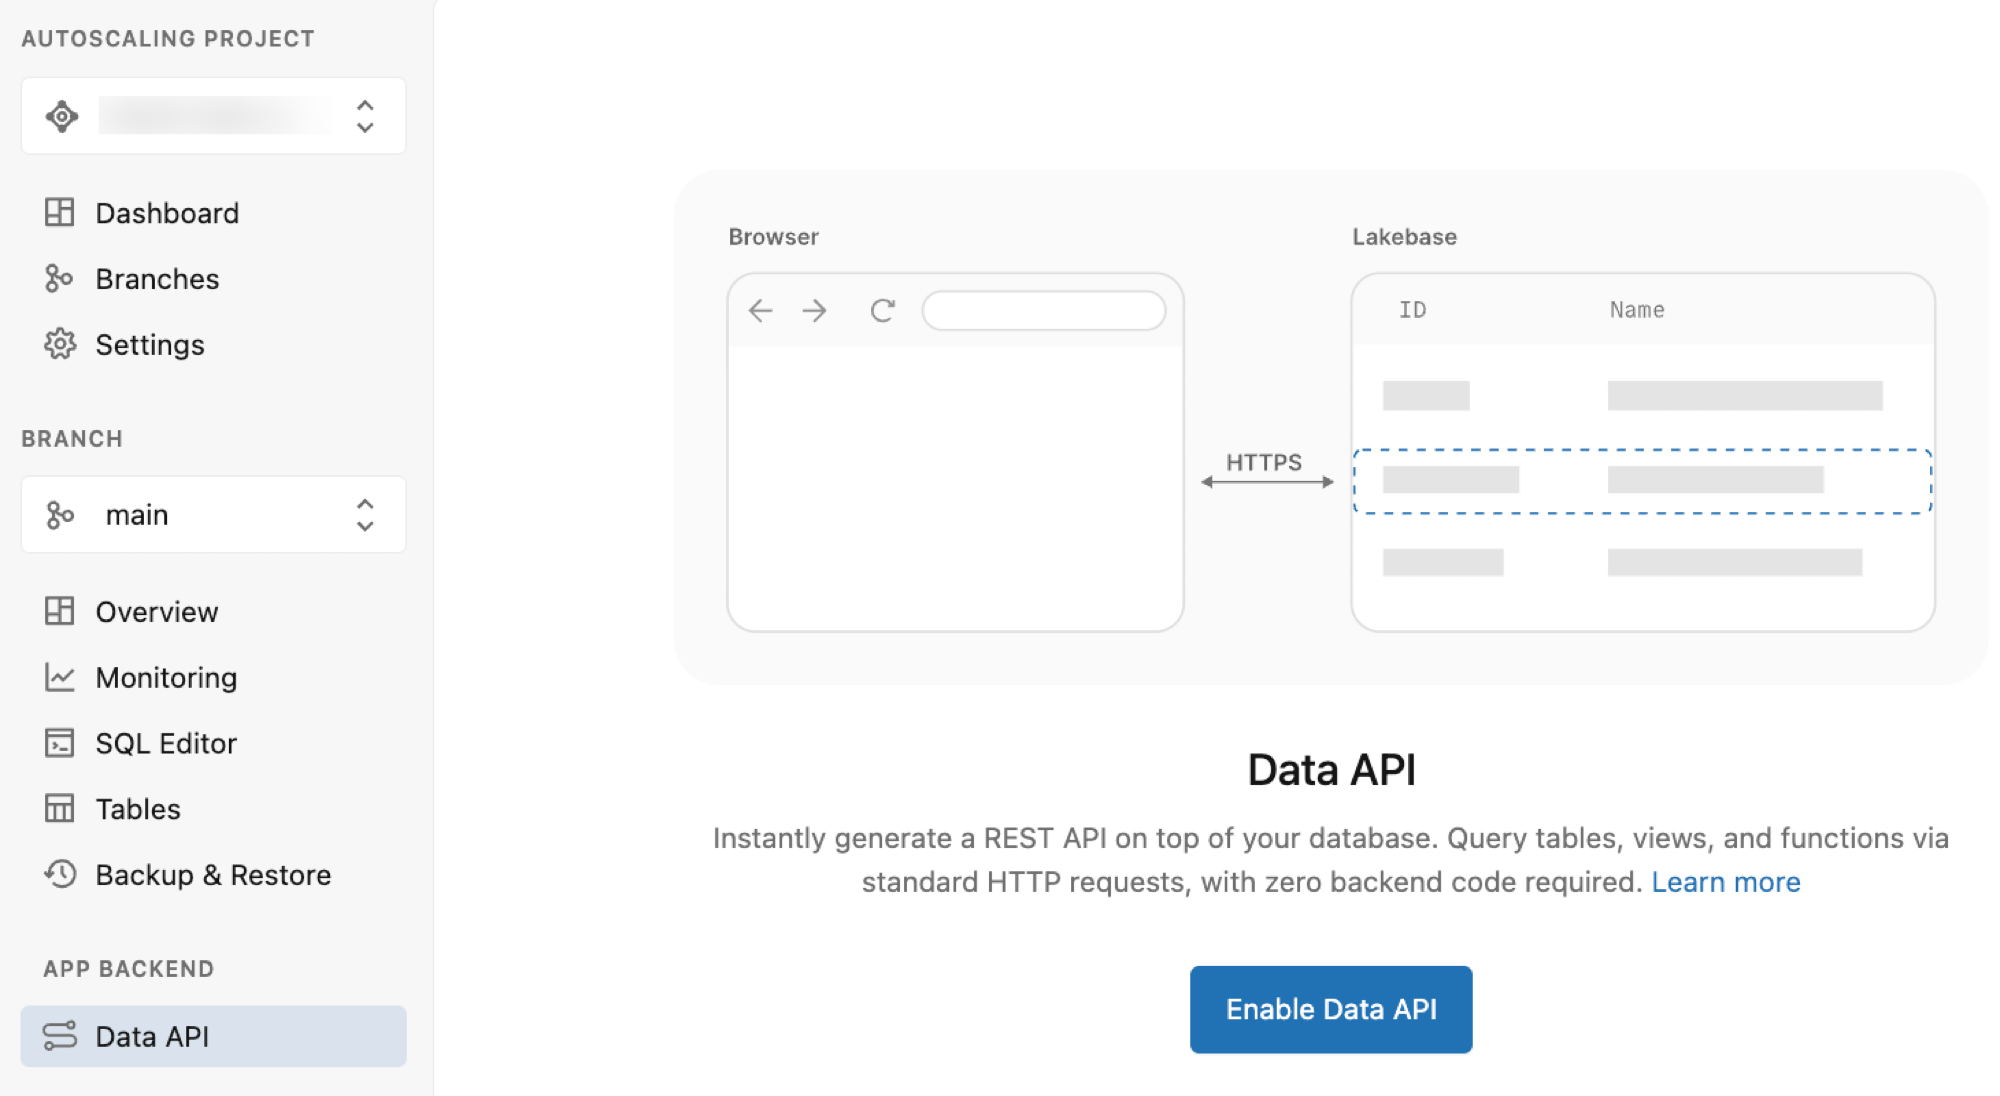The height and width of the screenshot is (1096, 2000).
Task: Select the SQL Editor icon
Action: coord(60,743)
